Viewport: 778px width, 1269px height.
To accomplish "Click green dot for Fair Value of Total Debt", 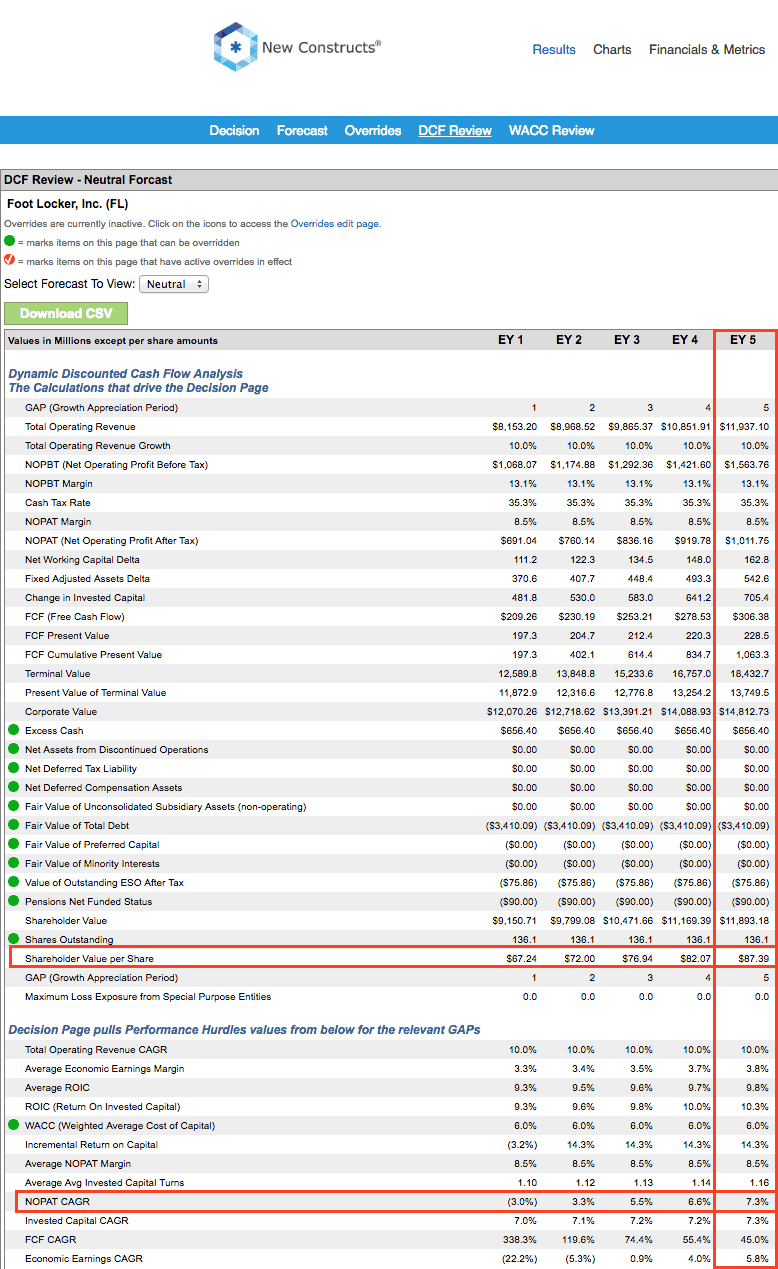I will (x=13, y=825).
